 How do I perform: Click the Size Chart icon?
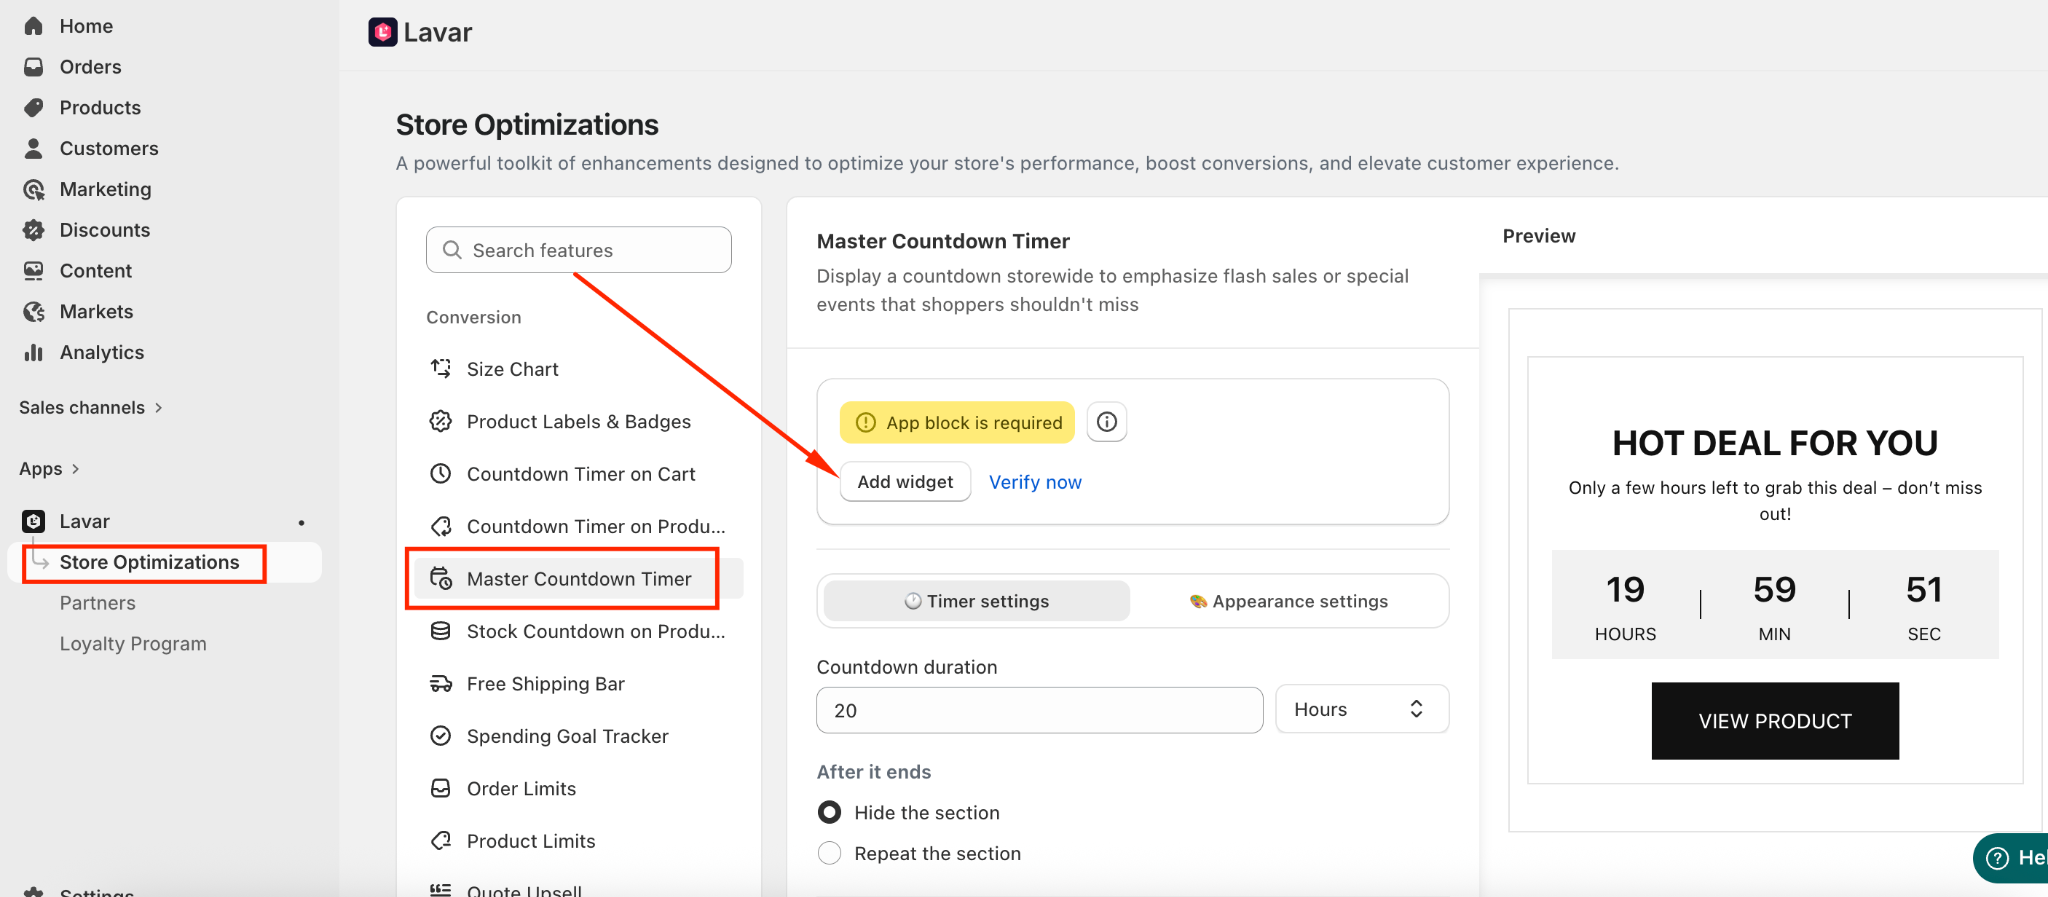pyautogui.click(x=440, y=369)
